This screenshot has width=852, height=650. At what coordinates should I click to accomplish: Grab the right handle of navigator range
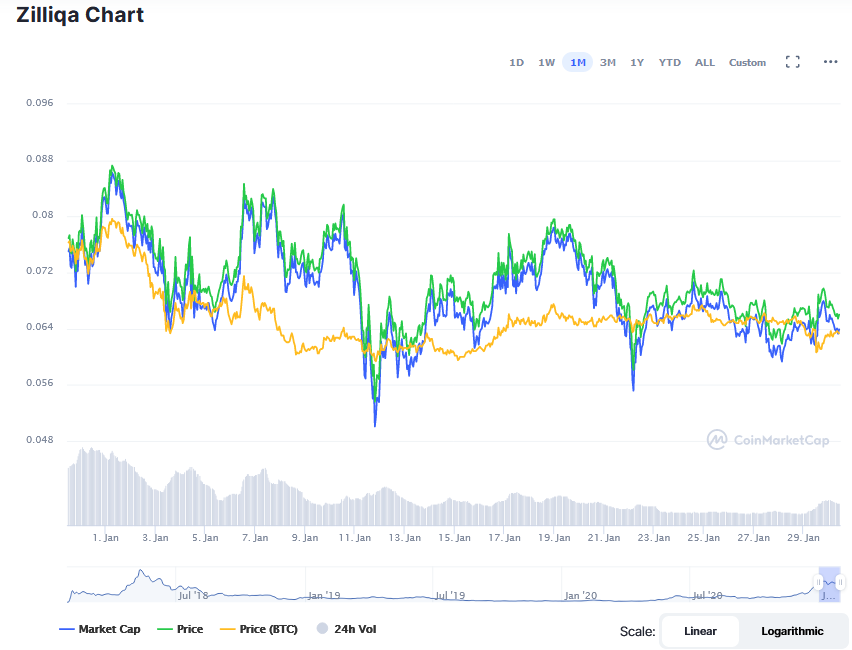[x=840, y=582]
